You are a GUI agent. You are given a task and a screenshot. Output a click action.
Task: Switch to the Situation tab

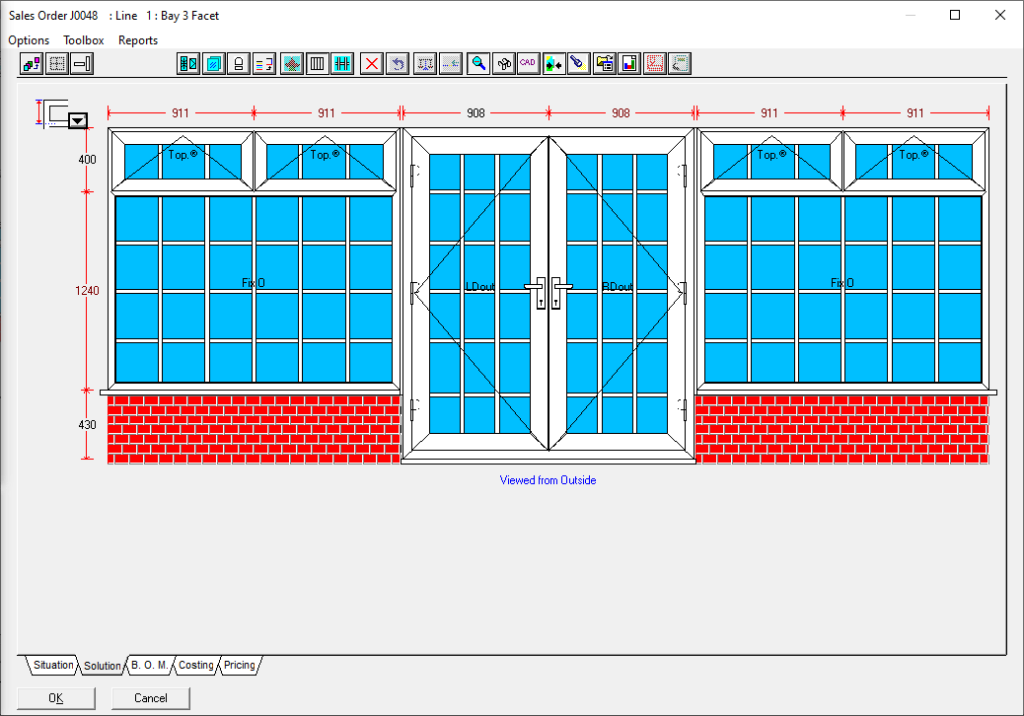[53, 665]
